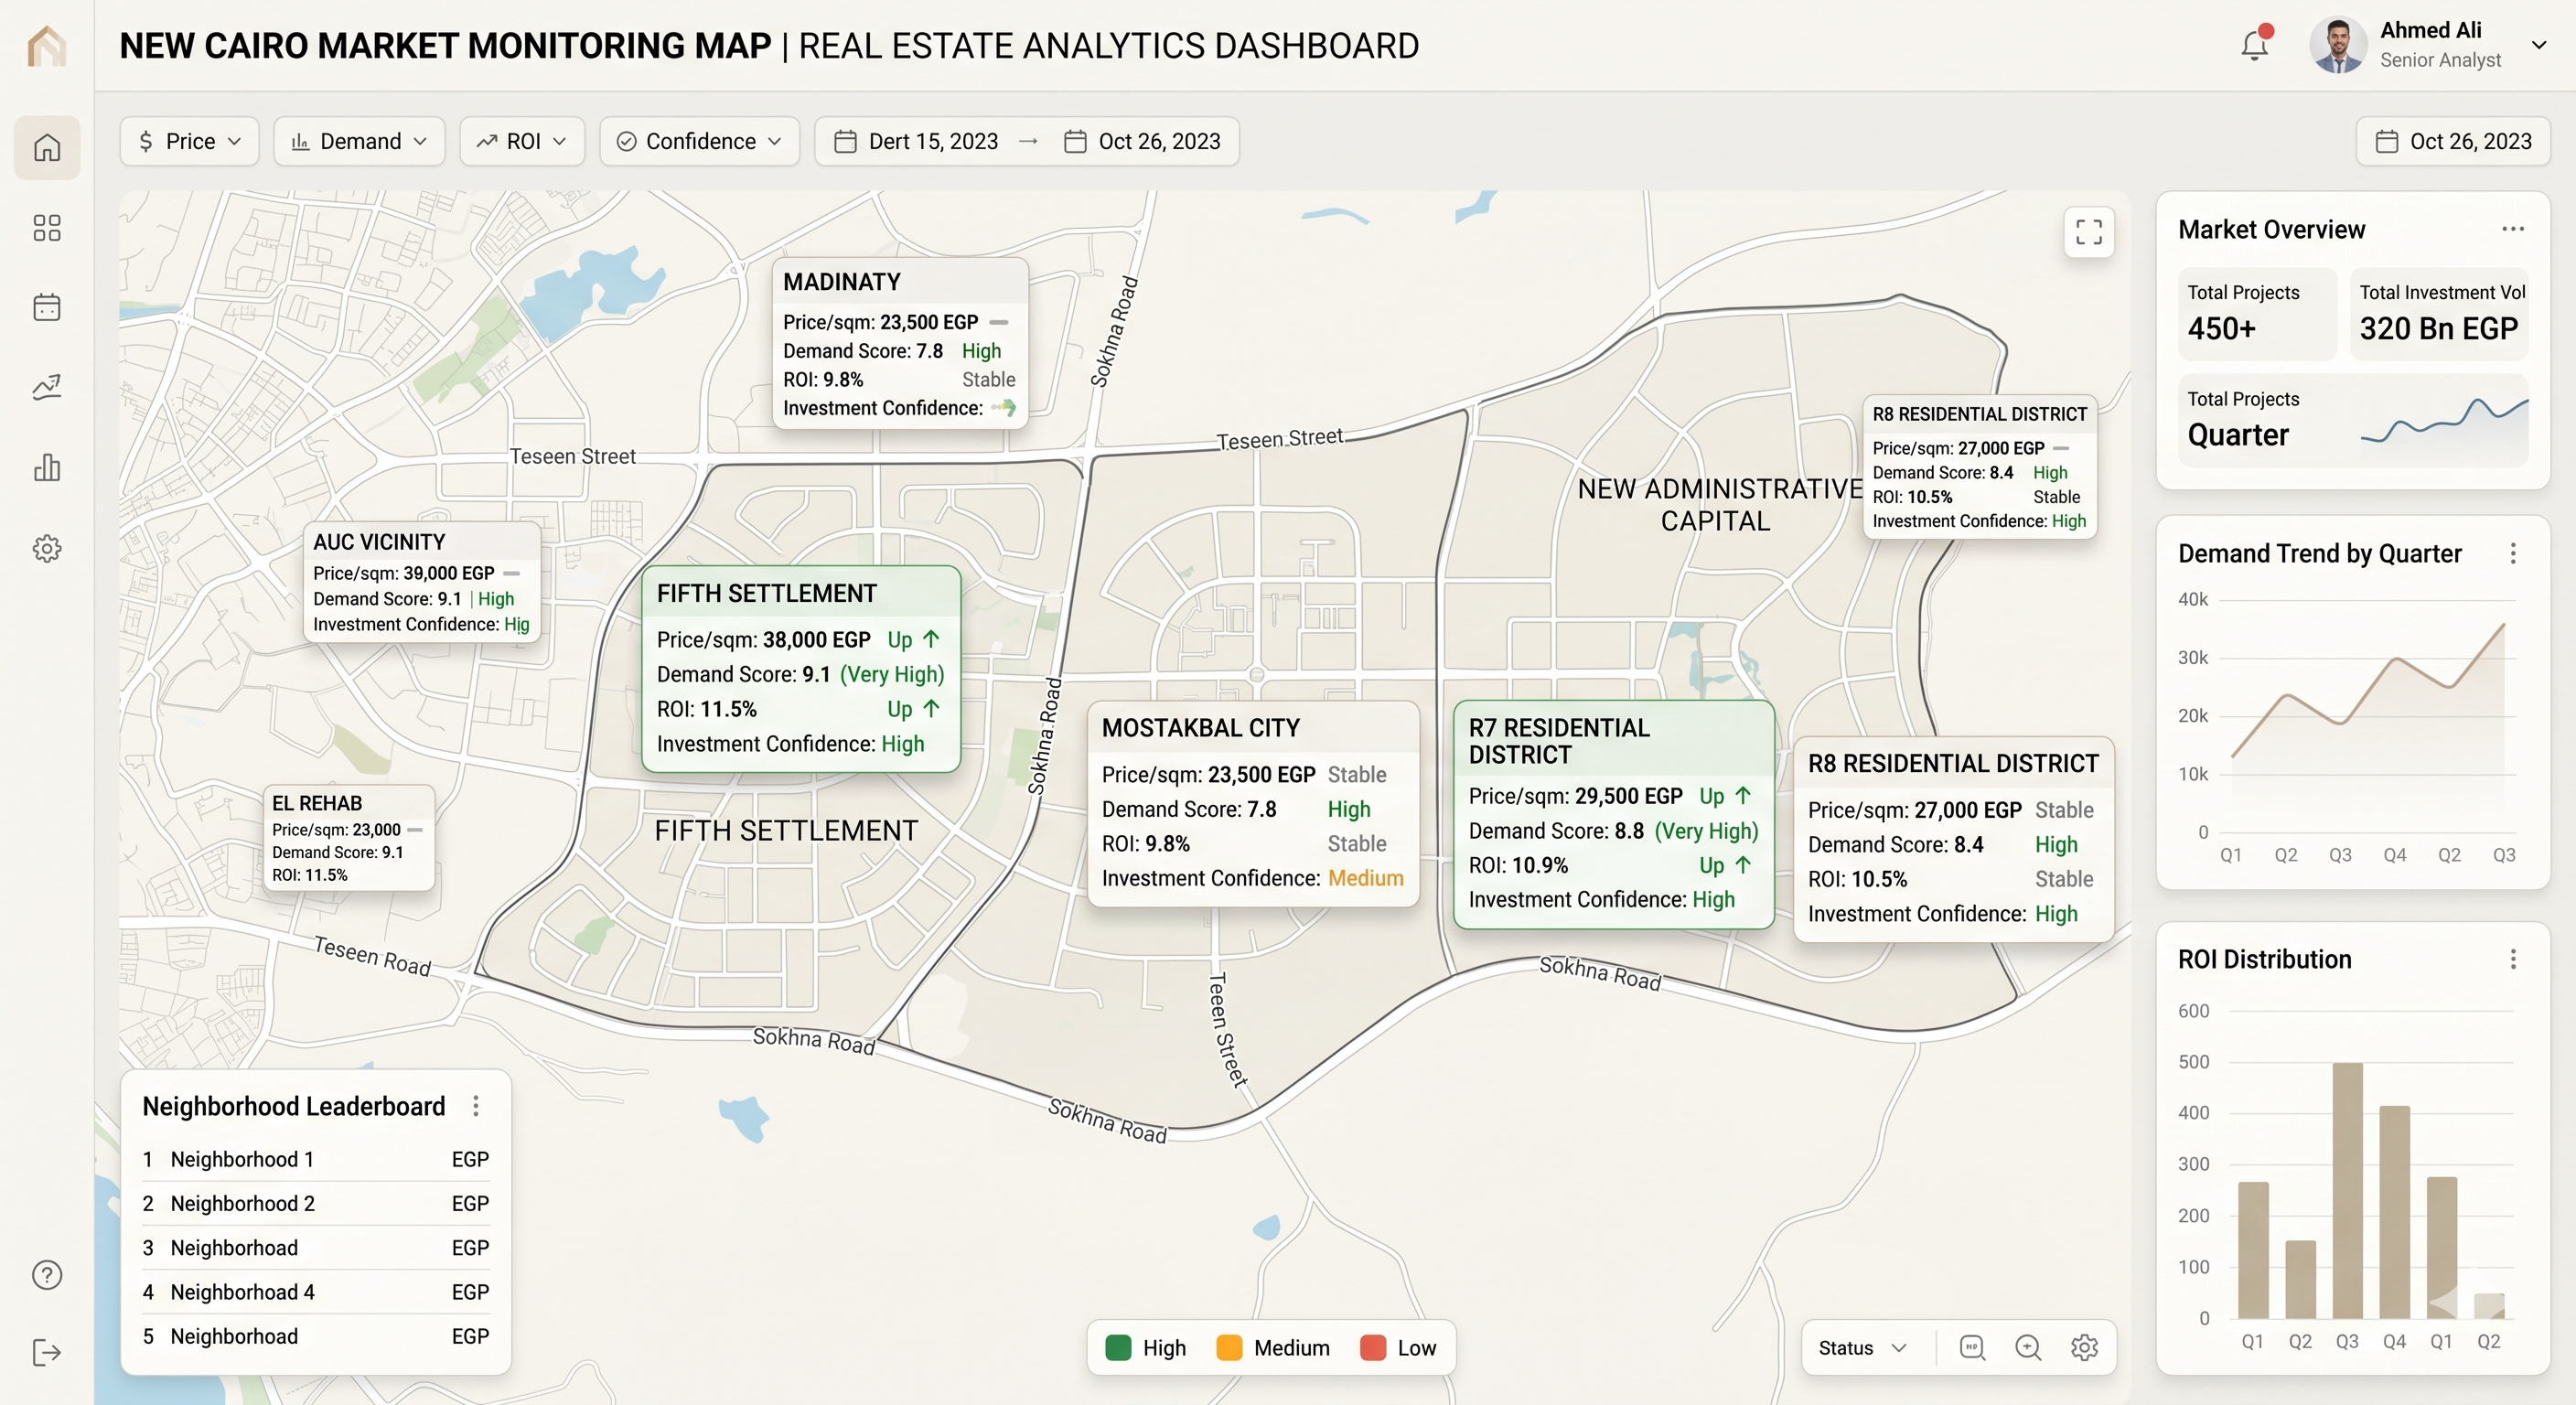Click the last Q2 bar in ROI Distribution
The height and width of the screenshot is (1405, 2576).
[2489, 1305]
